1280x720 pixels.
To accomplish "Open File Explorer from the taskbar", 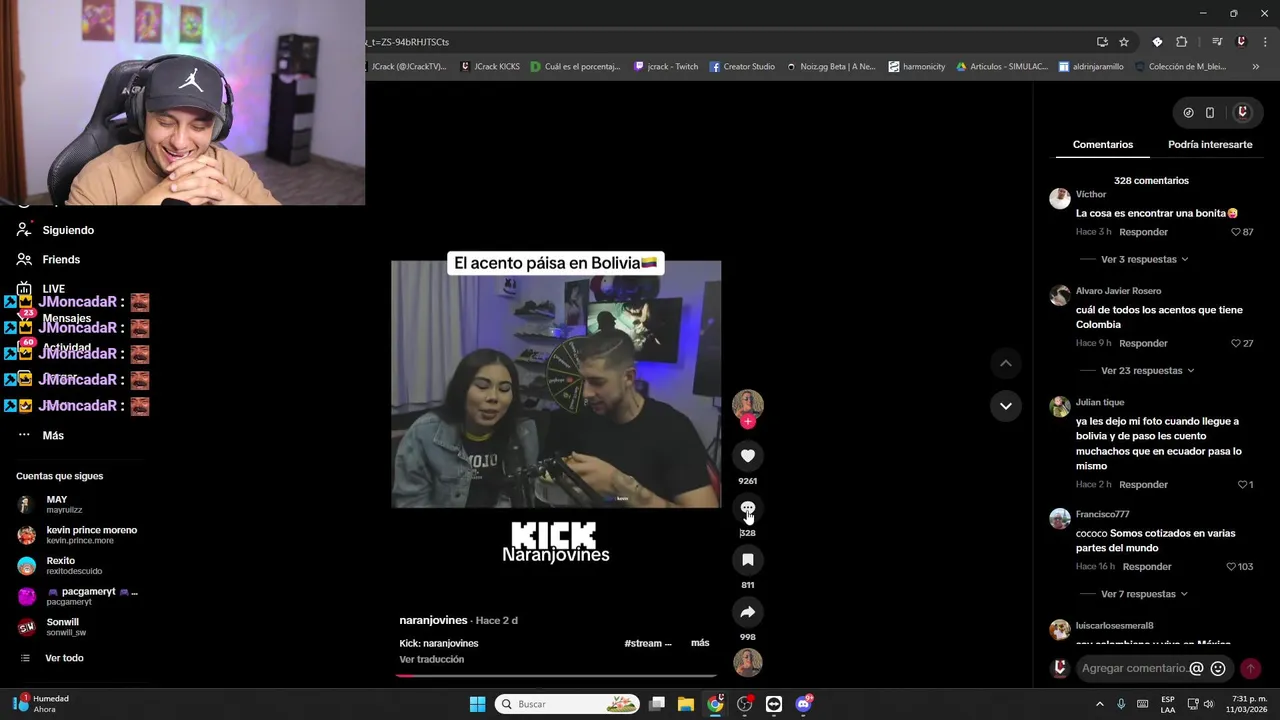I will click(x=686, y=704).
